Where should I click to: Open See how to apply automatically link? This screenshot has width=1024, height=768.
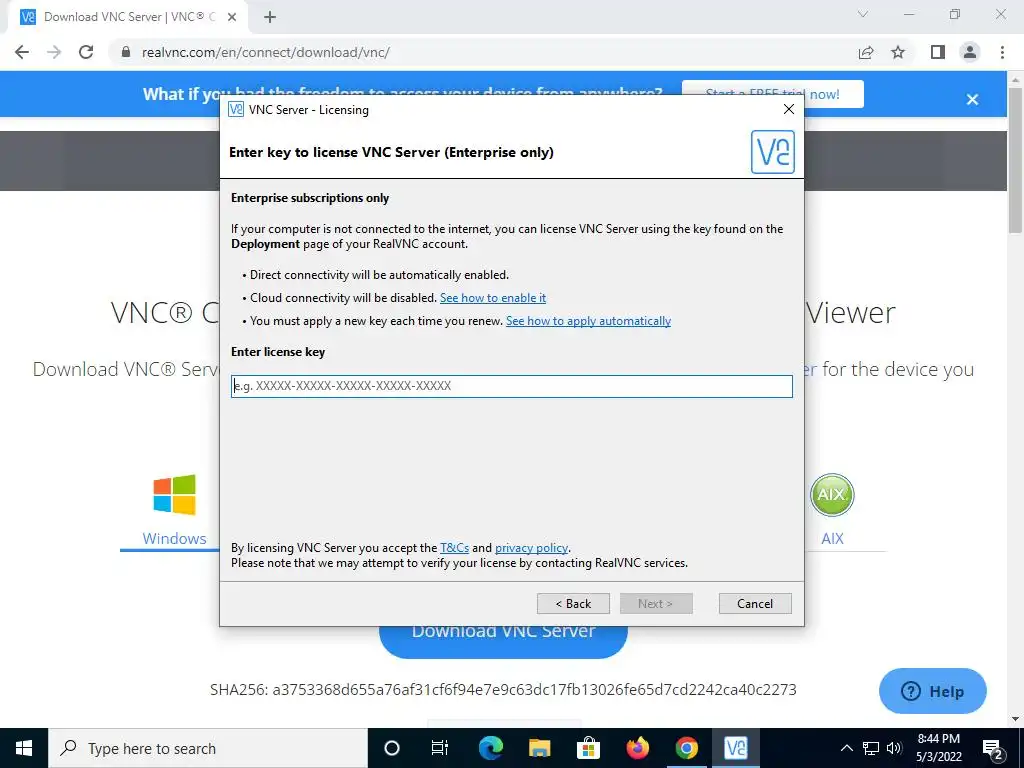pyautogui.click(x=588, y=321)
